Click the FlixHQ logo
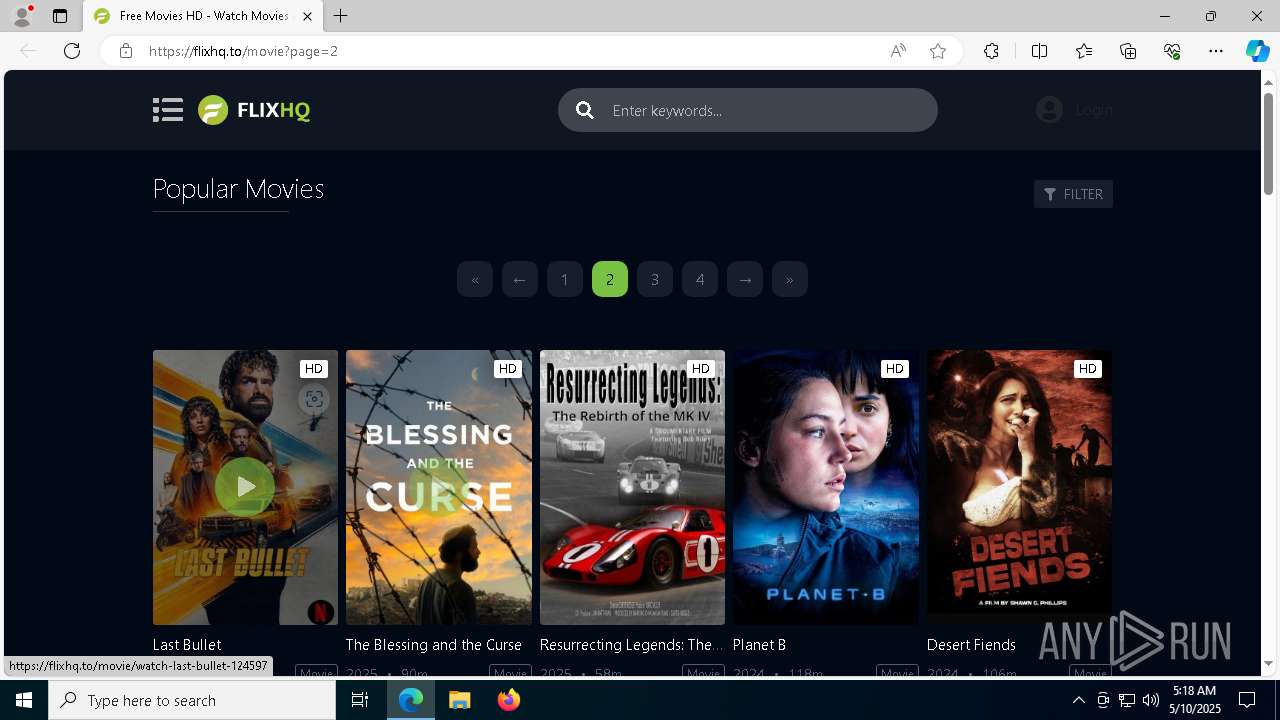This screenshot has width=1280, height=720. pos(254,110)
